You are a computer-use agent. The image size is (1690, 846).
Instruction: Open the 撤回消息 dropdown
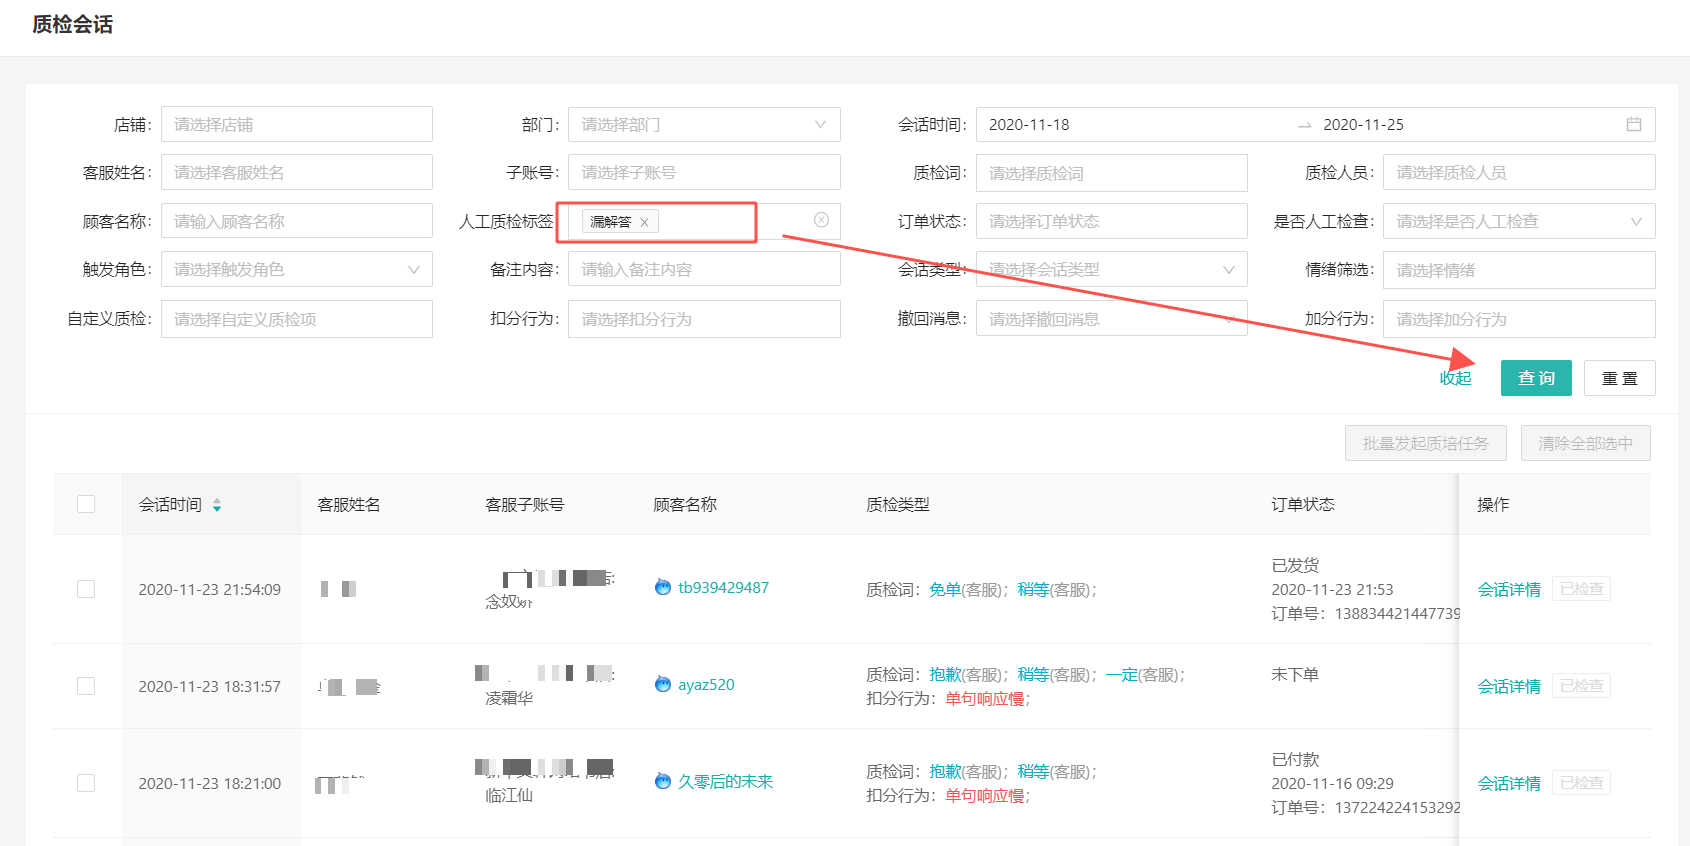coord(1112,319)
